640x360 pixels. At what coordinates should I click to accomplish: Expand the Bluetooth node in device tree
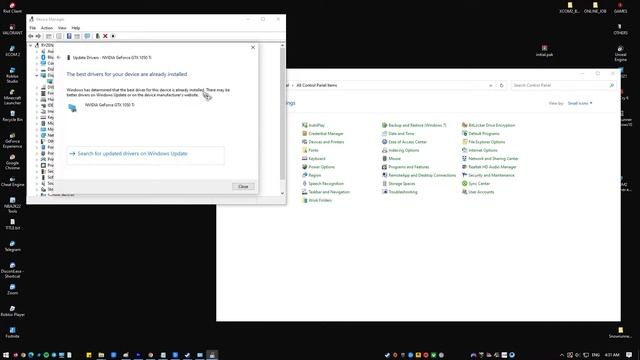pyautogui.click(x=37, y=57)
